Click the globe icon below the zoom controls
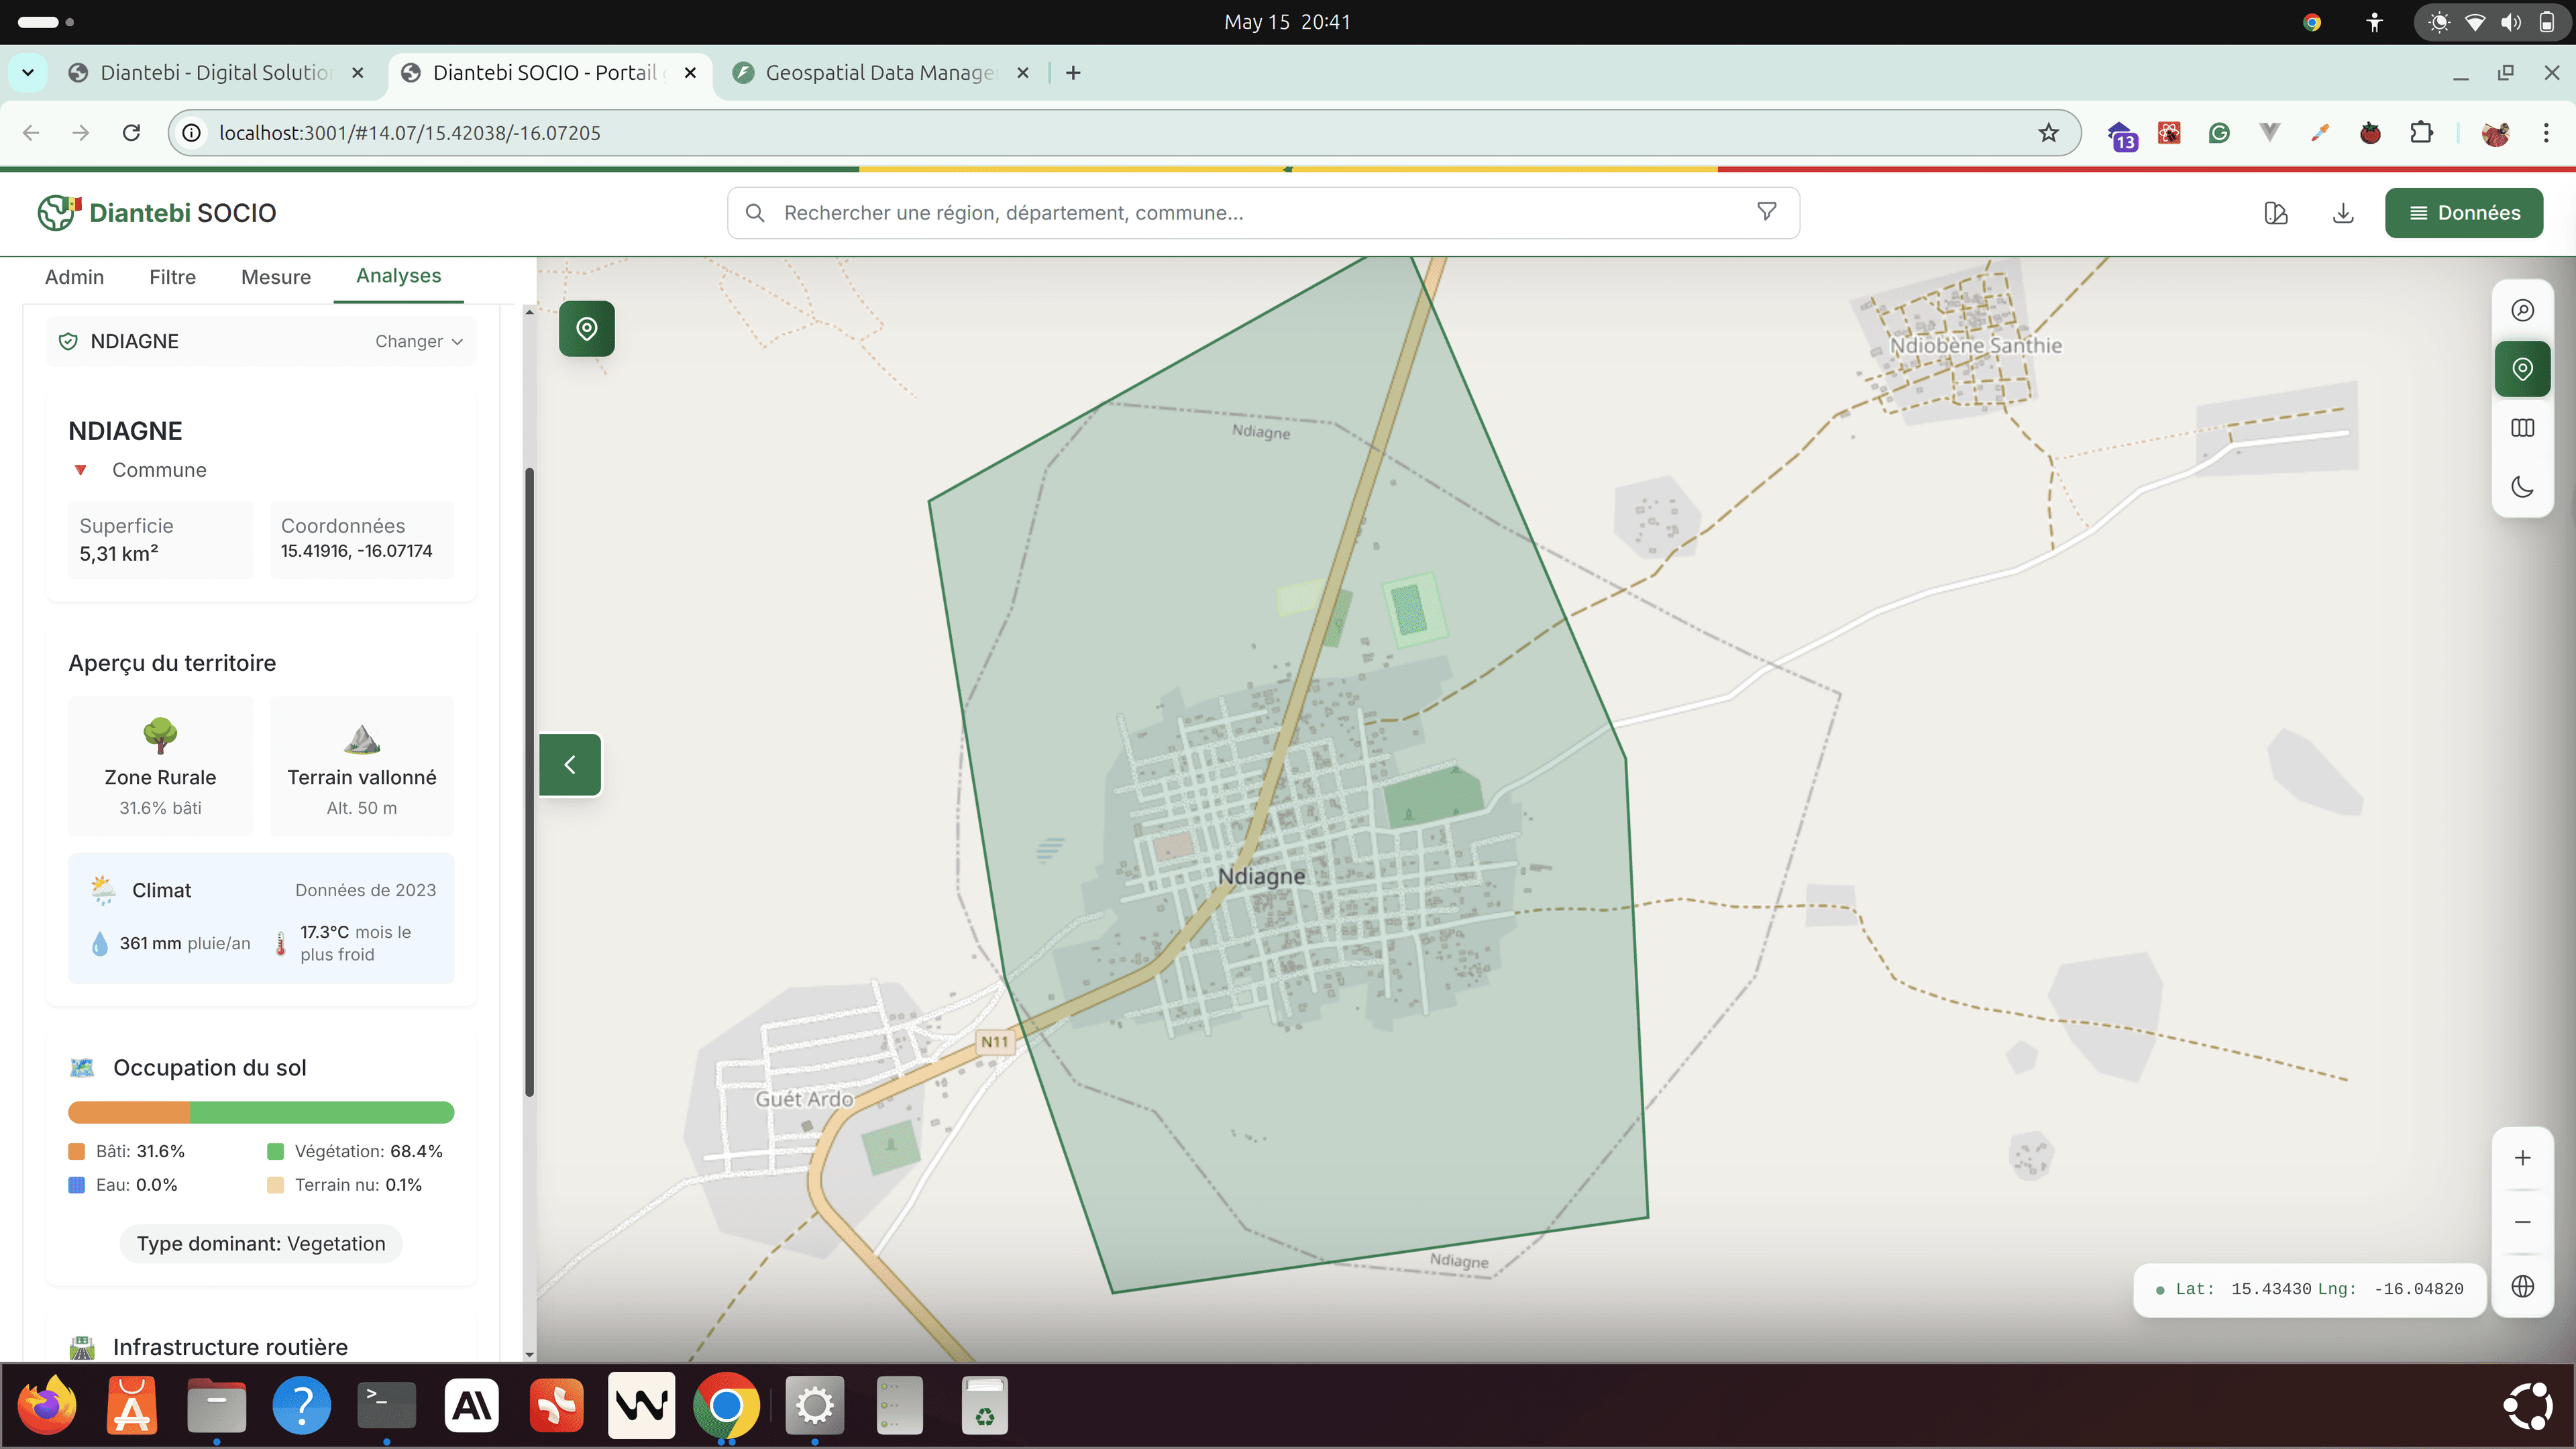 pos(2522,1286)
